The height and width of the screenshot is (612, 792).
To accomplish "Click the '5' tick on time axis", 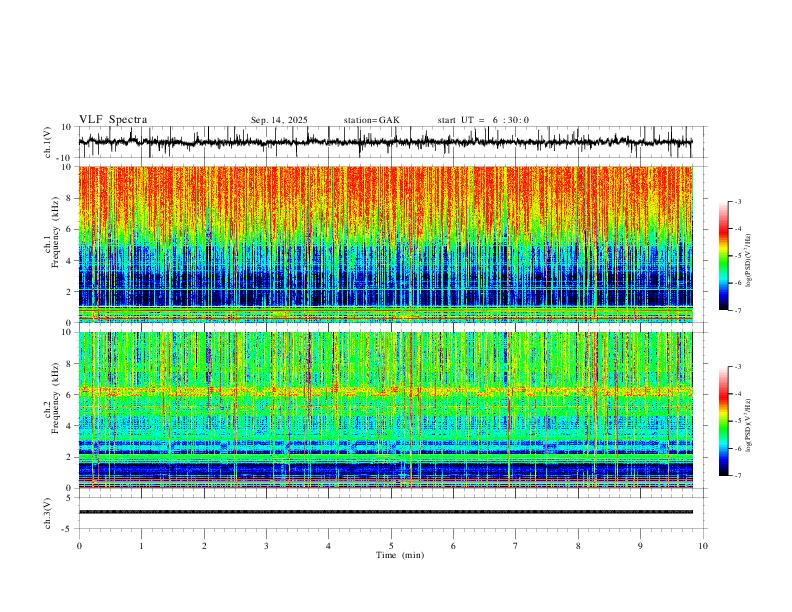I will click(391, 546).
